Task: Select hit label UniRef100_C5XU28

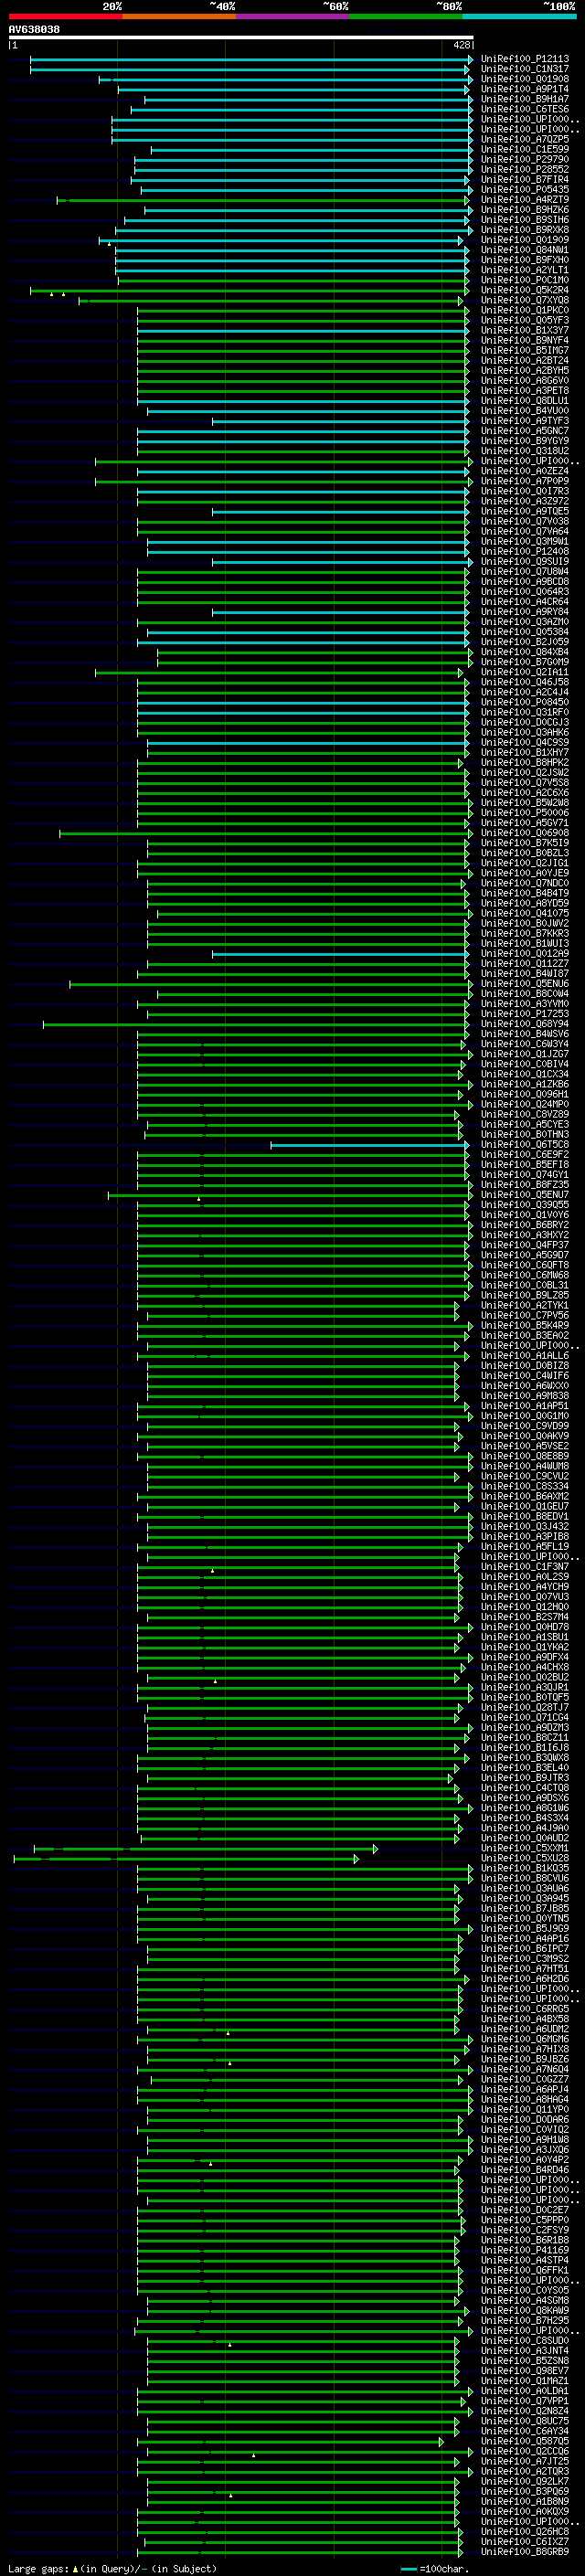Action: click(525, 1858)
